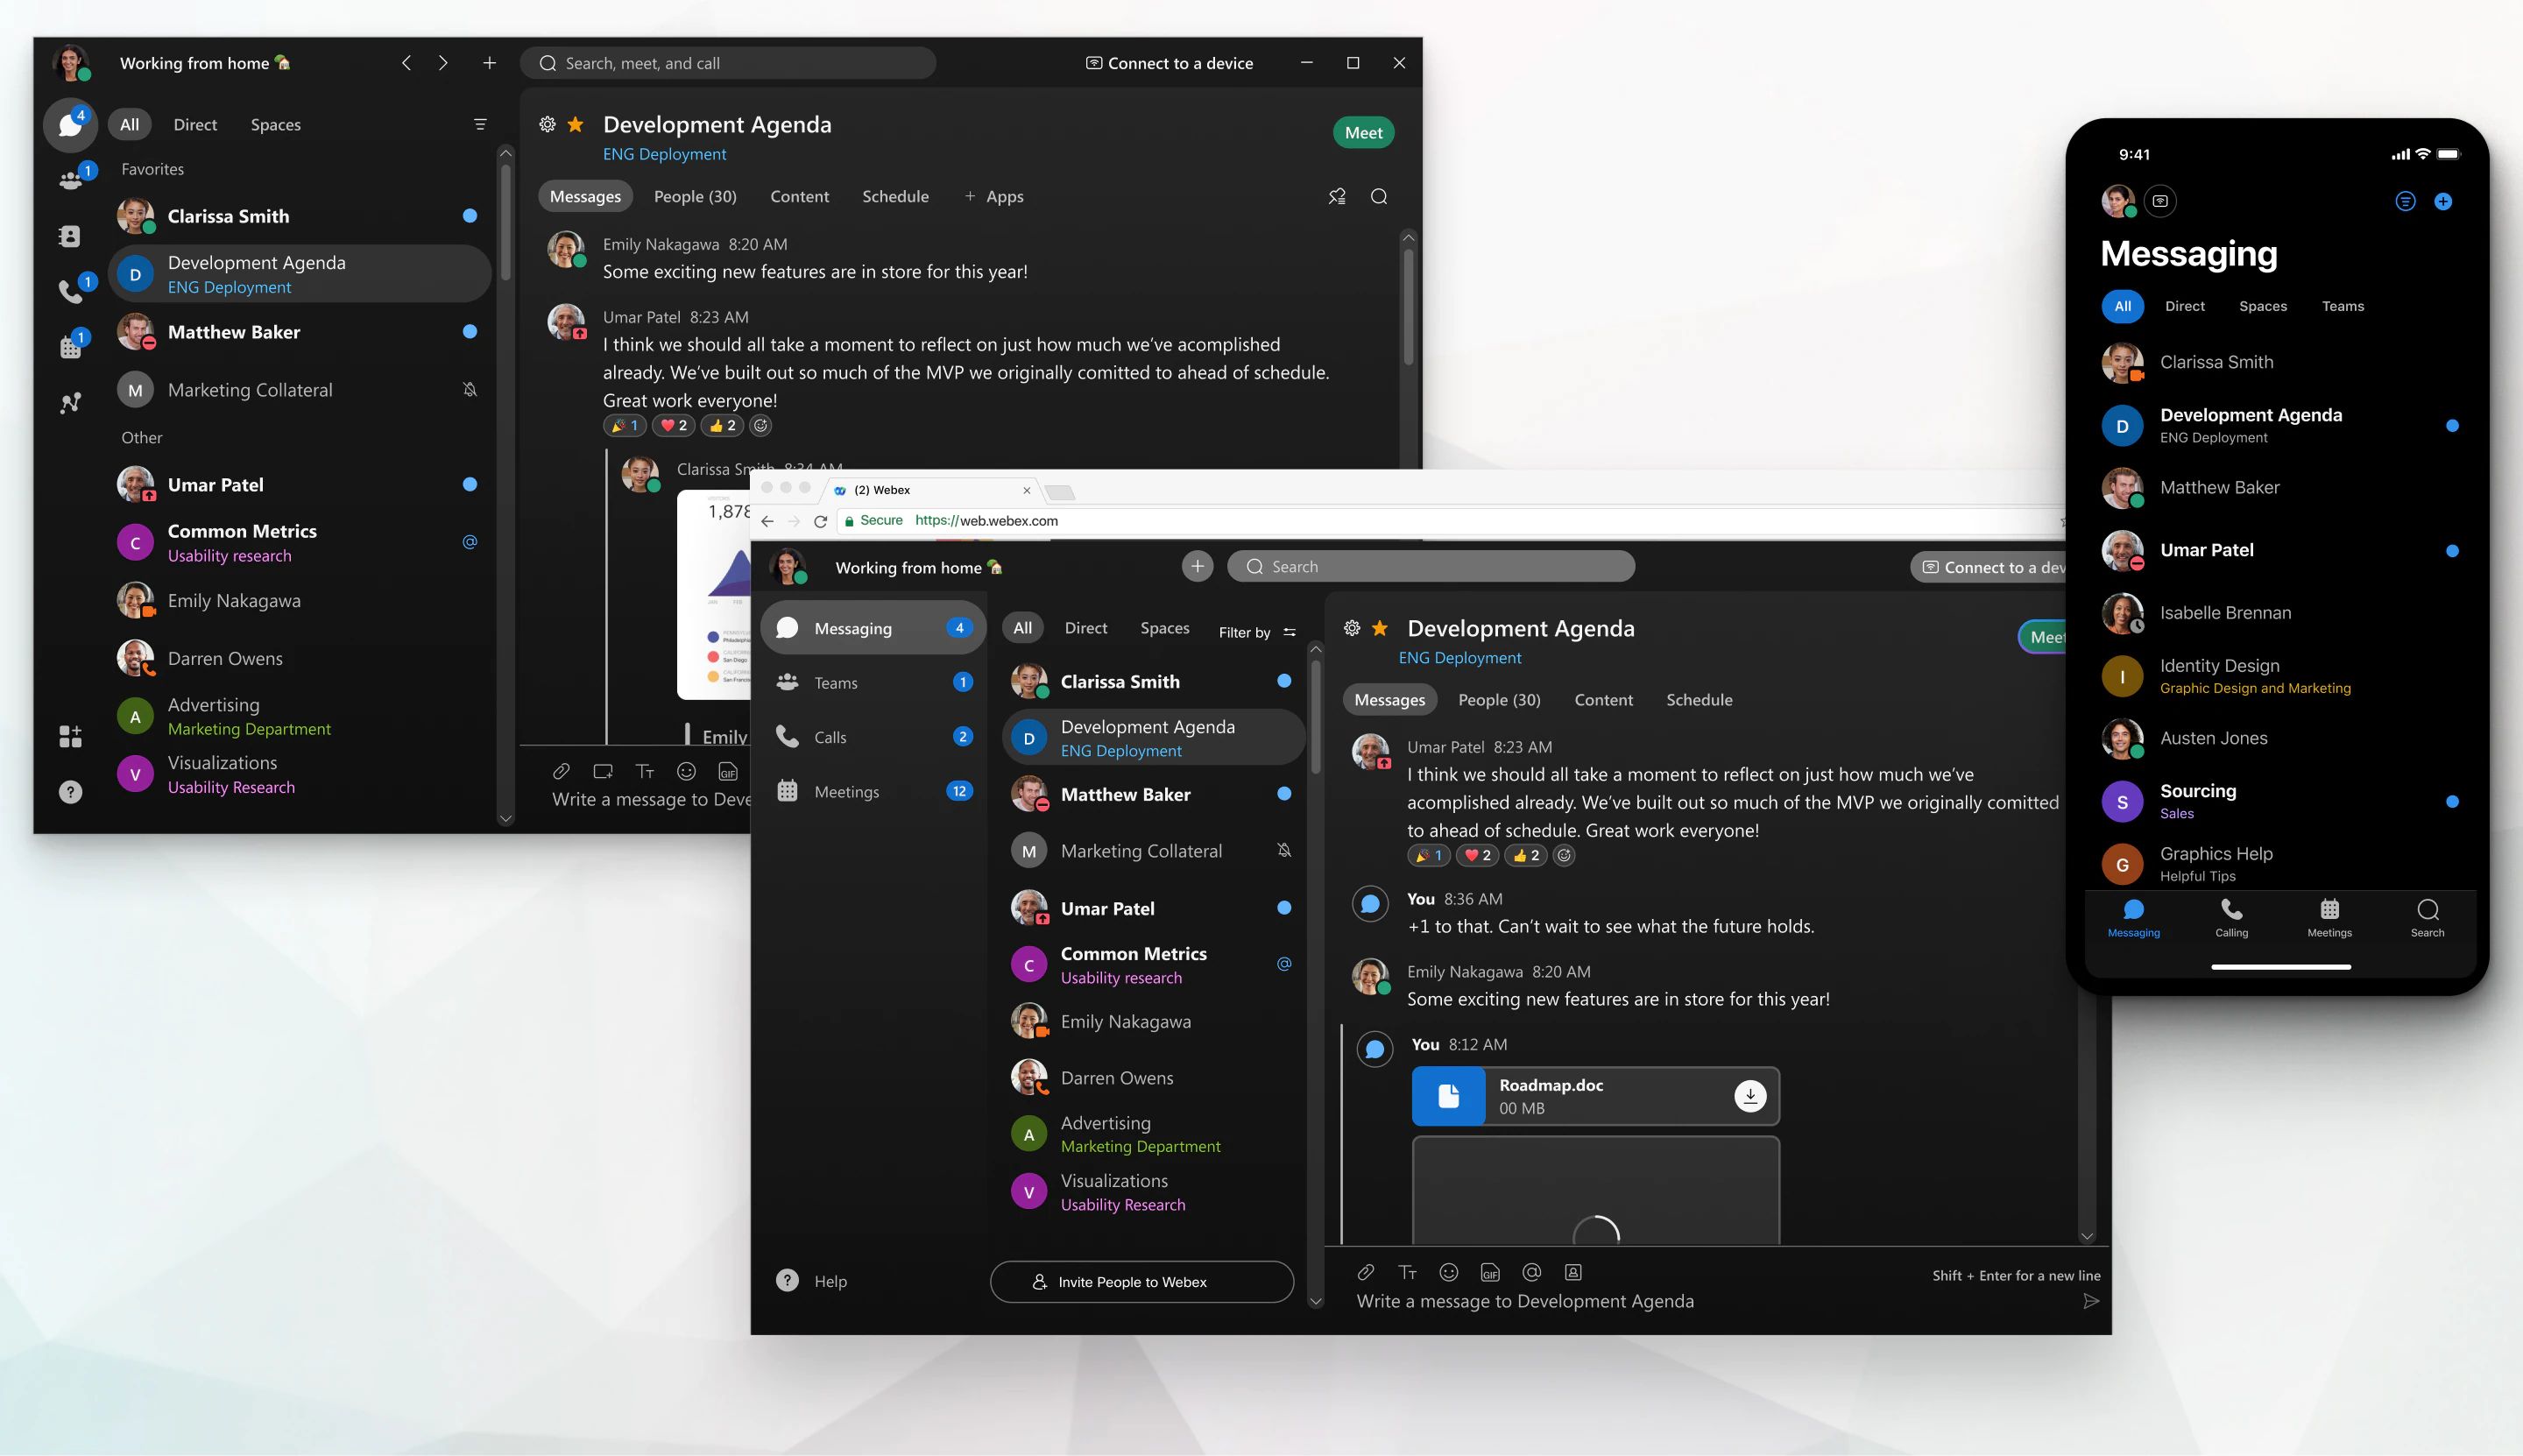
Task: Open the Apps grid icon in desktop sidebar
Action: click(x=70, y=737)
